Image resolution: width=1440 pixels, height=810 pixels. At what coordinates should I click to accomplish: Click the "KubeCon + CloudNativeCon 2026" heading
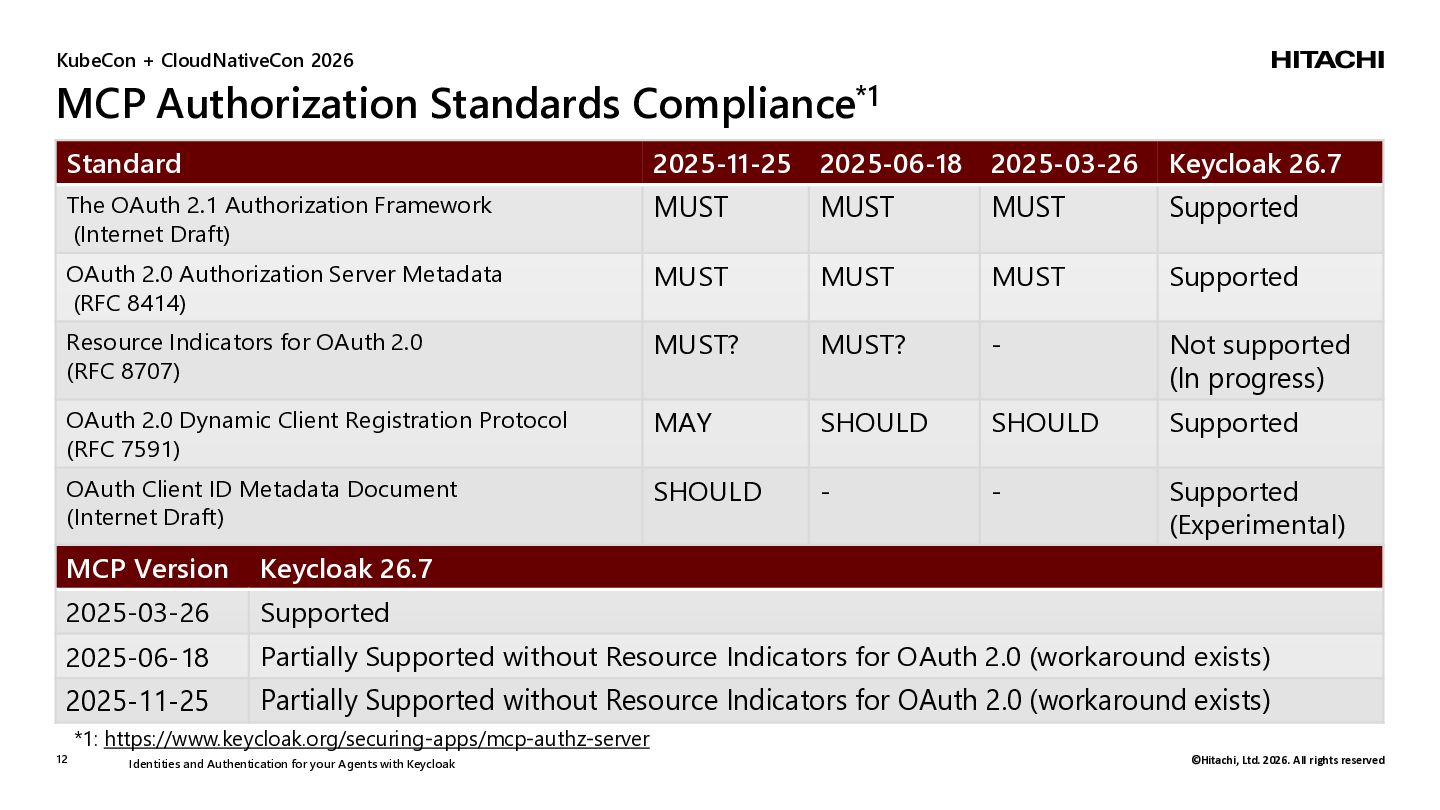(x=205, y=61)
